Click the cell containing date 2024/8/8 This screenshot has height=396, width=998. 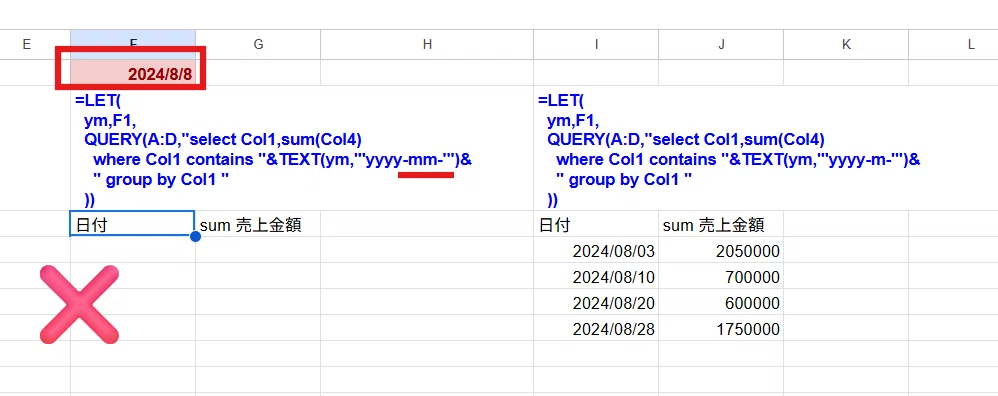(133, 73)
